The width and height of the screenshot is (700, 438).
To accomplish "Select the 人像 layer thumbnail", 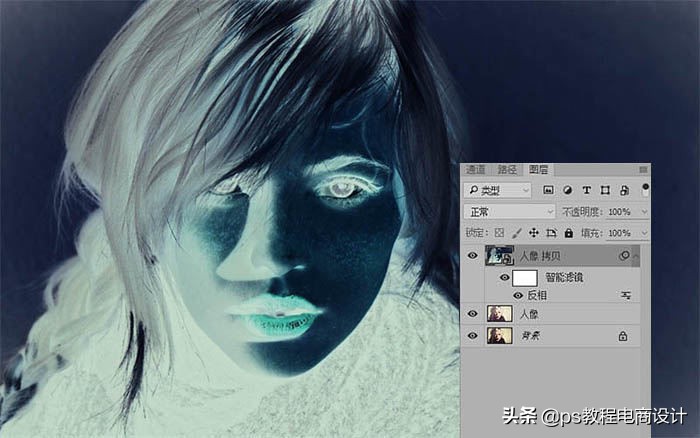I will 498,314.
